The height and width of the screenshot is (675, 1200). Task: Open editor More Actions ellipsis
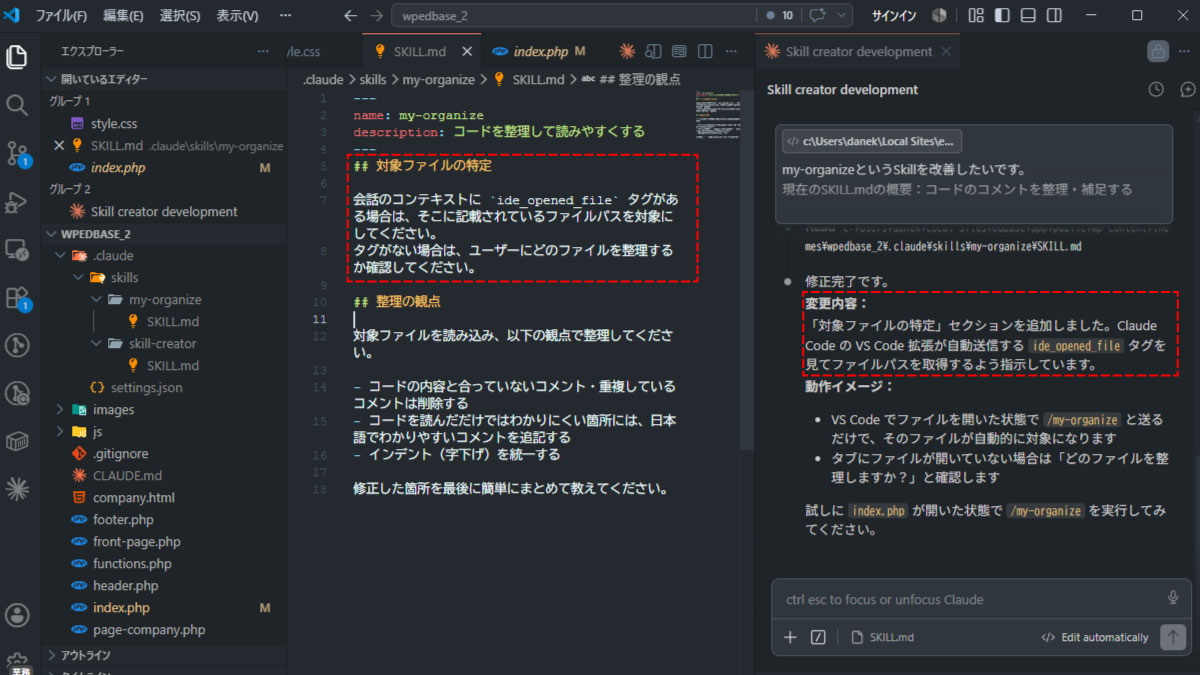[x=731, y=51]
